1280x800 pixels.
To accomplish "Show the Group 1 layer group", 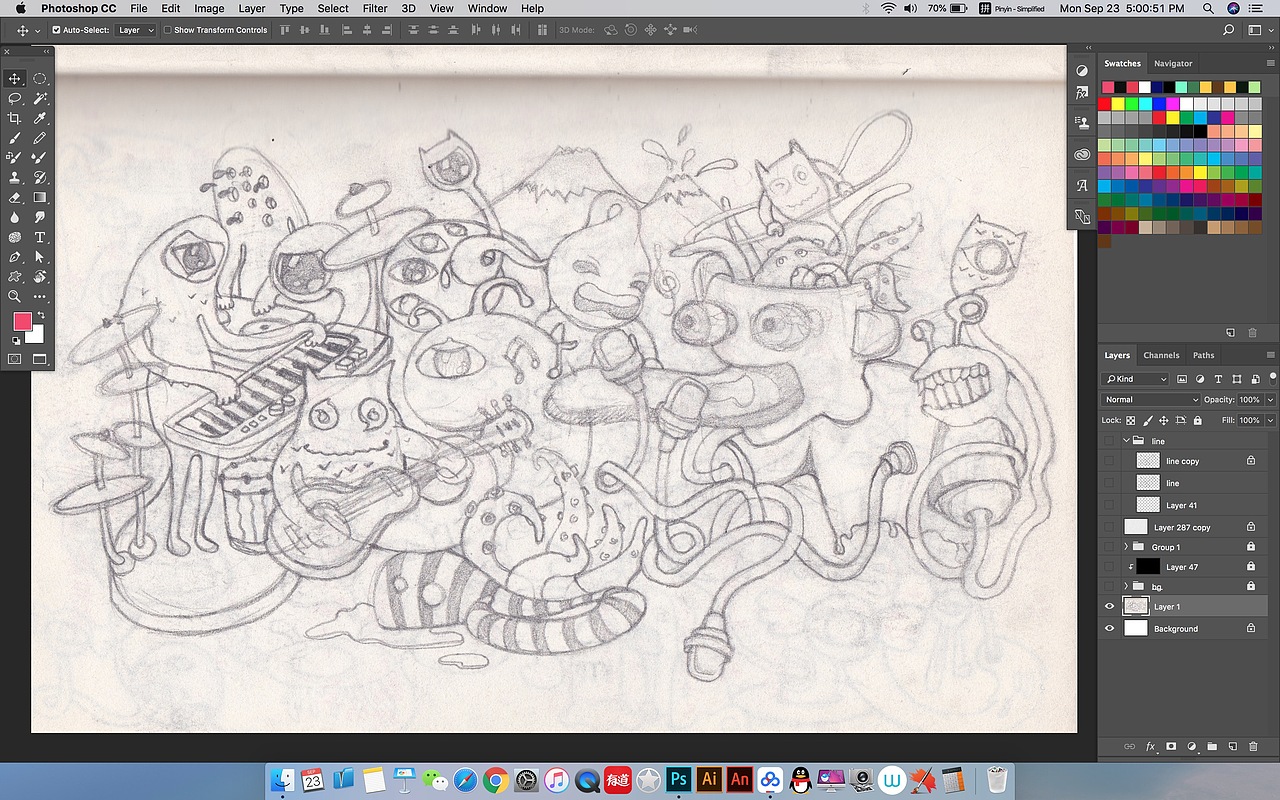I will (1109, 547).
